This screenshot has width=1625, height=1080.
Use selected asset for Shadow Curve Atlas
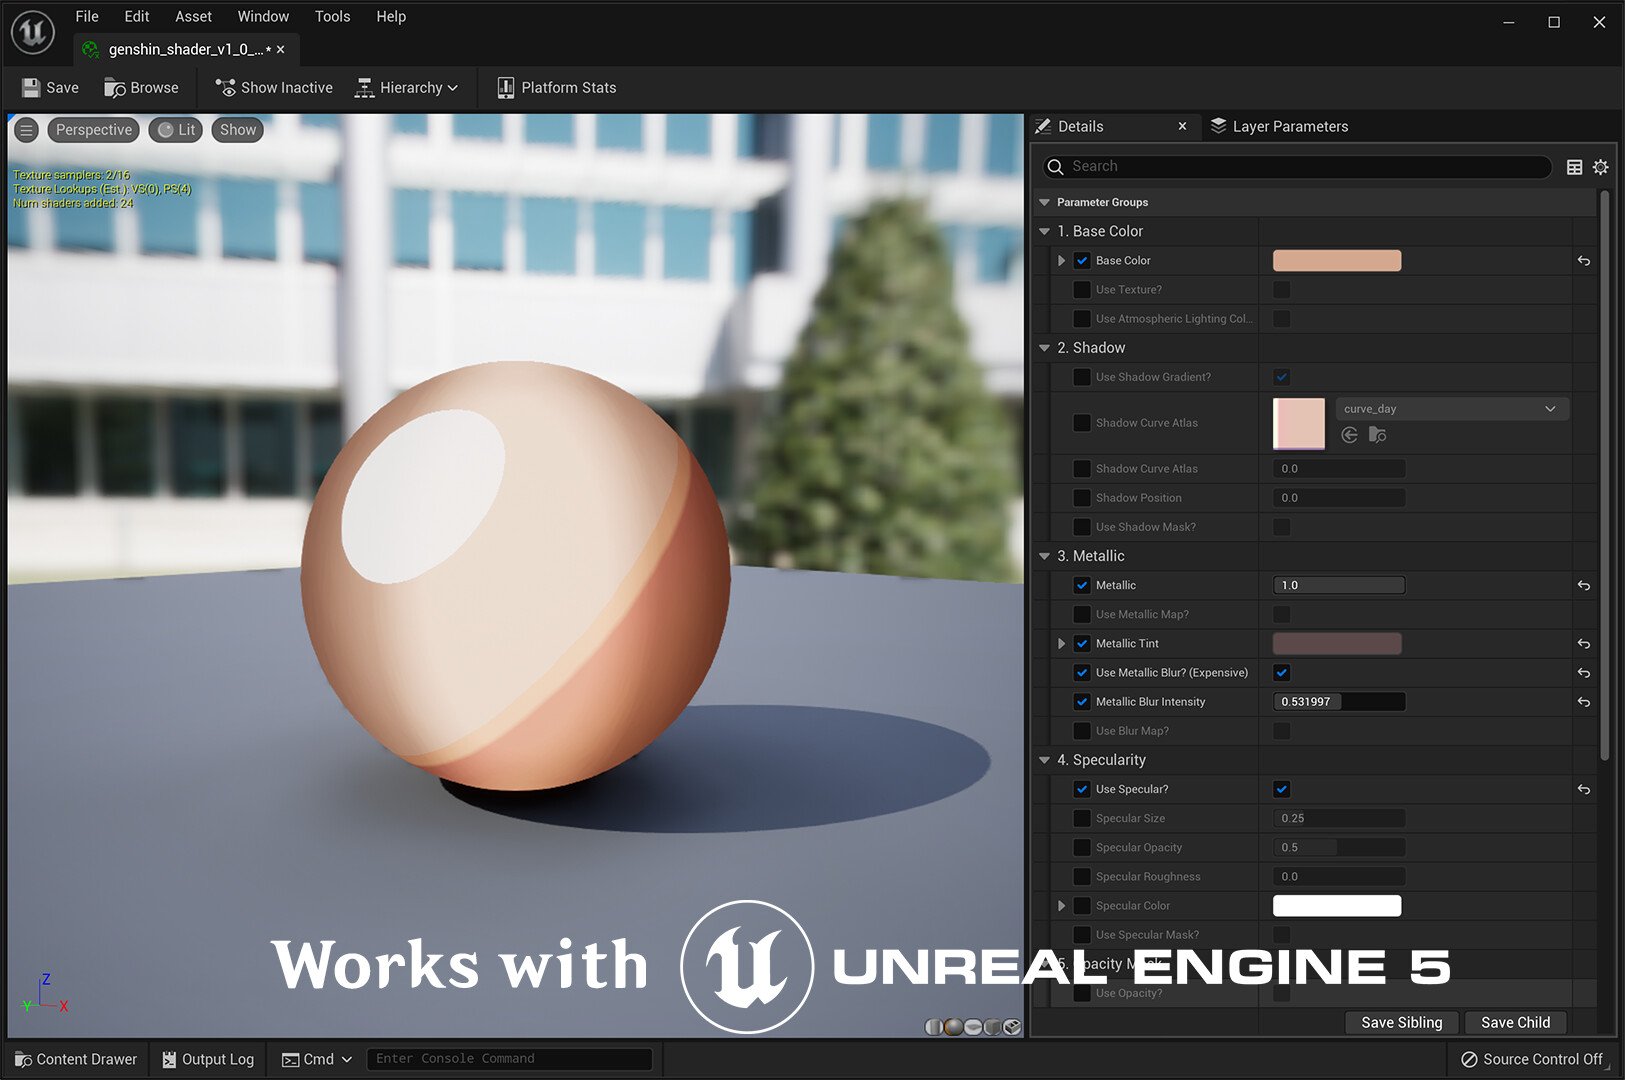click(1349, 435)
